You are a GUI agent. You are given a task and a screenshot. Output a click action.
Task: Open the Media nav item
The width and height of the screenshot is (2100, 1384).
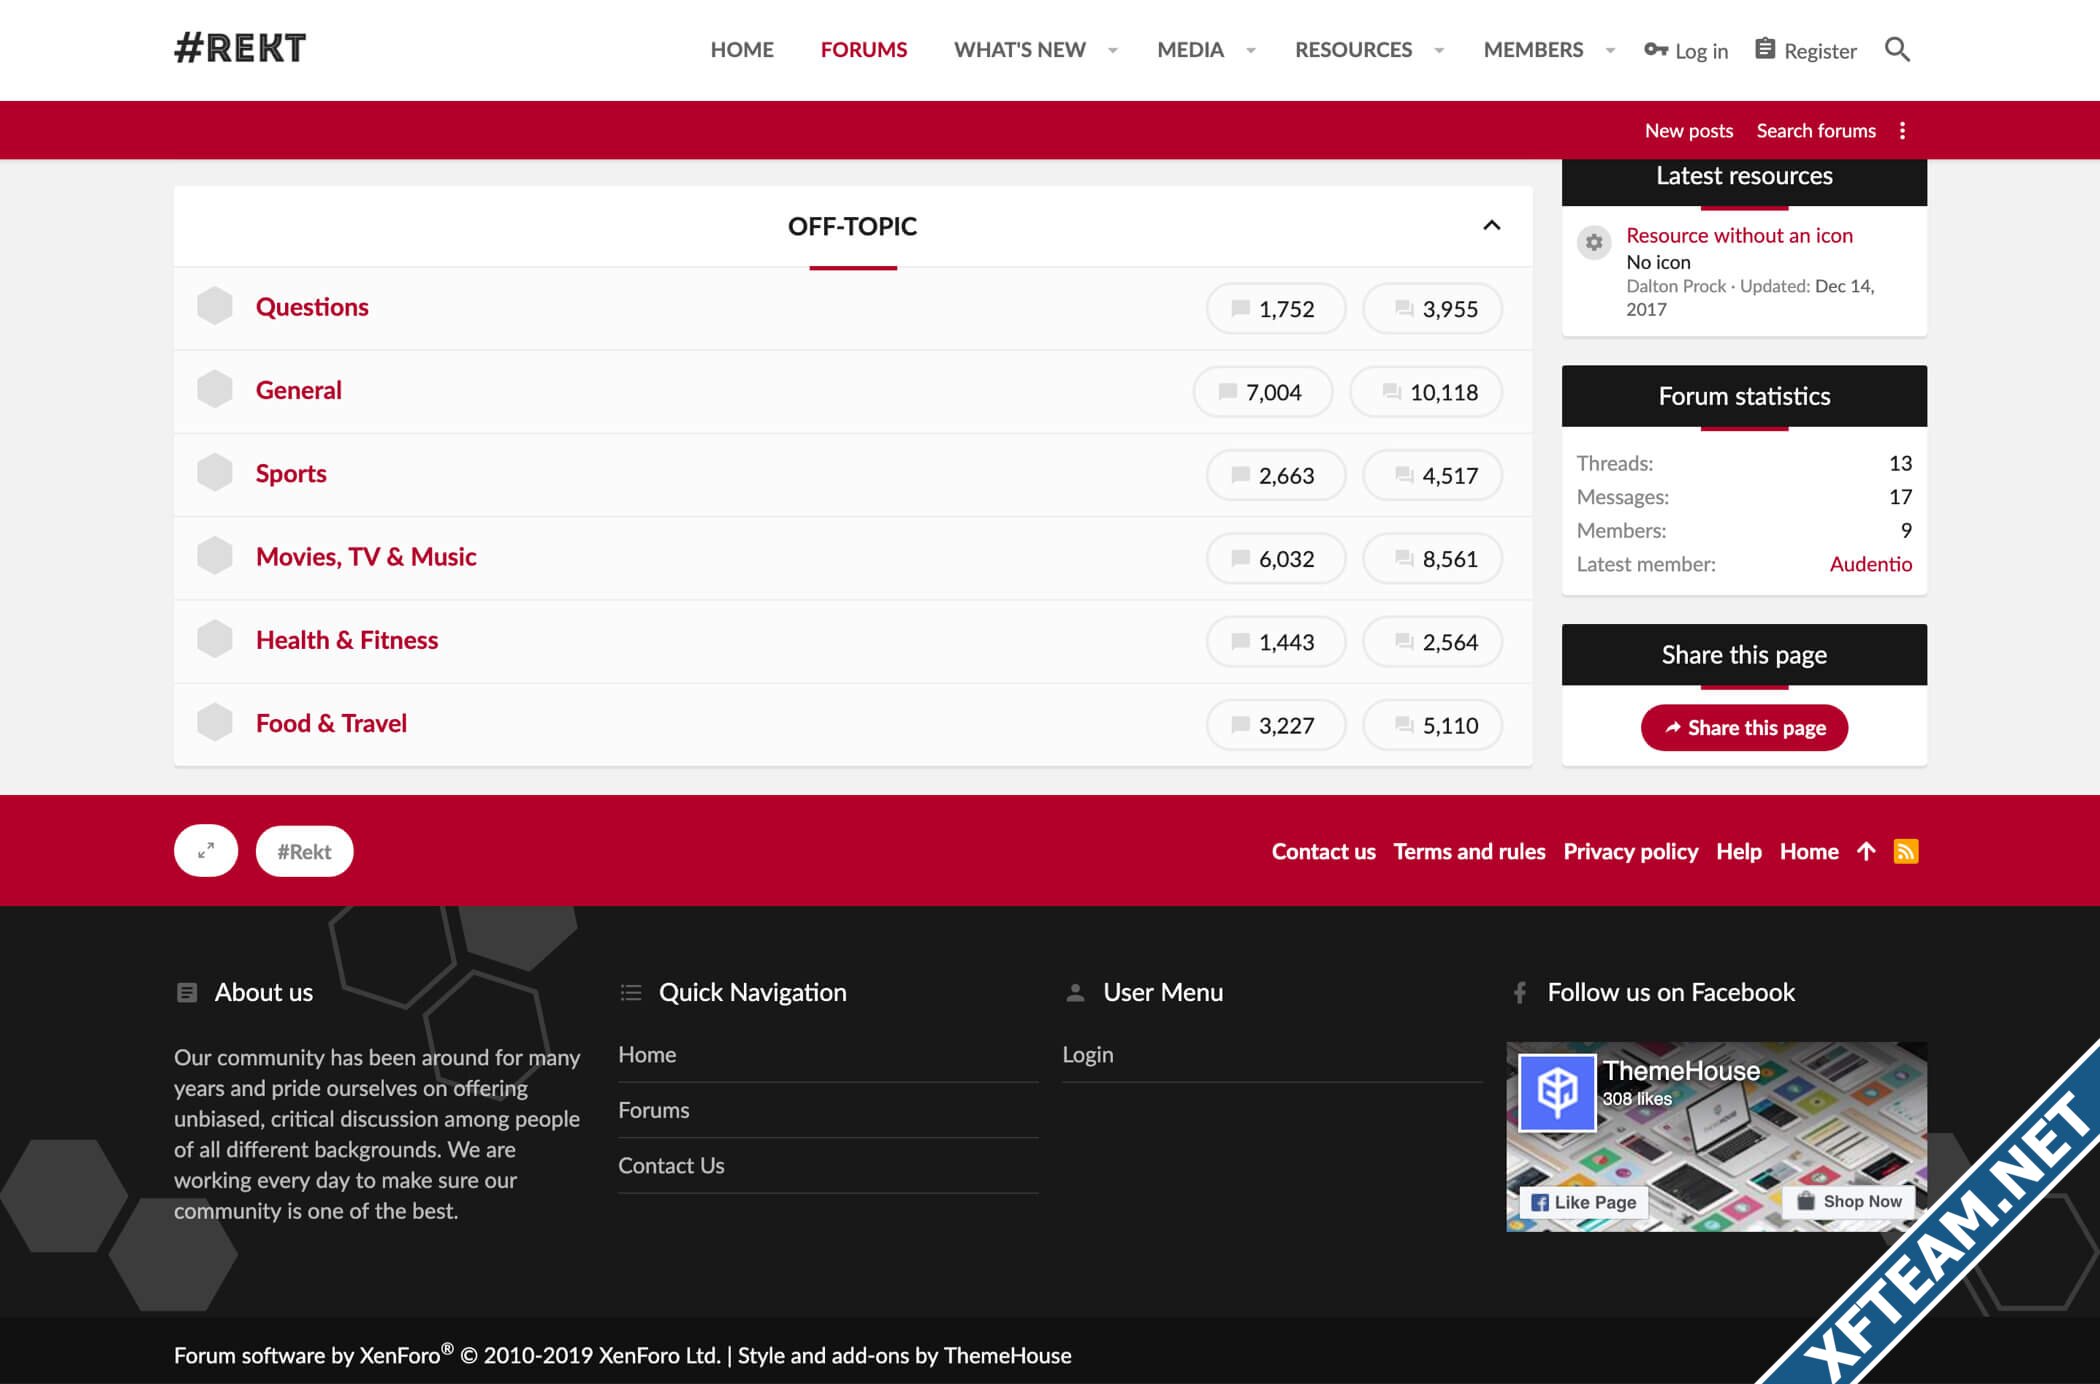click(1190, 50)
